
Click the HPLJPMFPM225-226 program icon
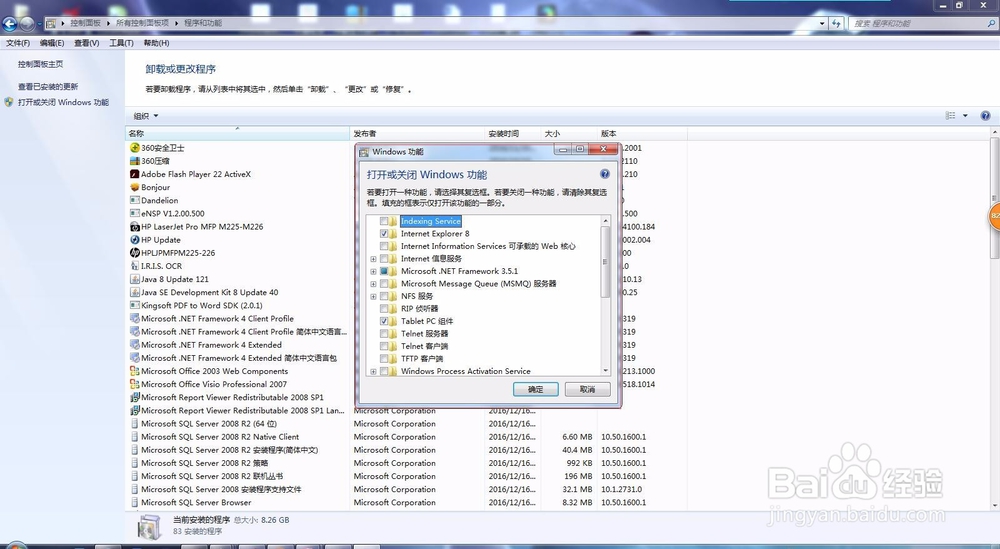(135, 253)
